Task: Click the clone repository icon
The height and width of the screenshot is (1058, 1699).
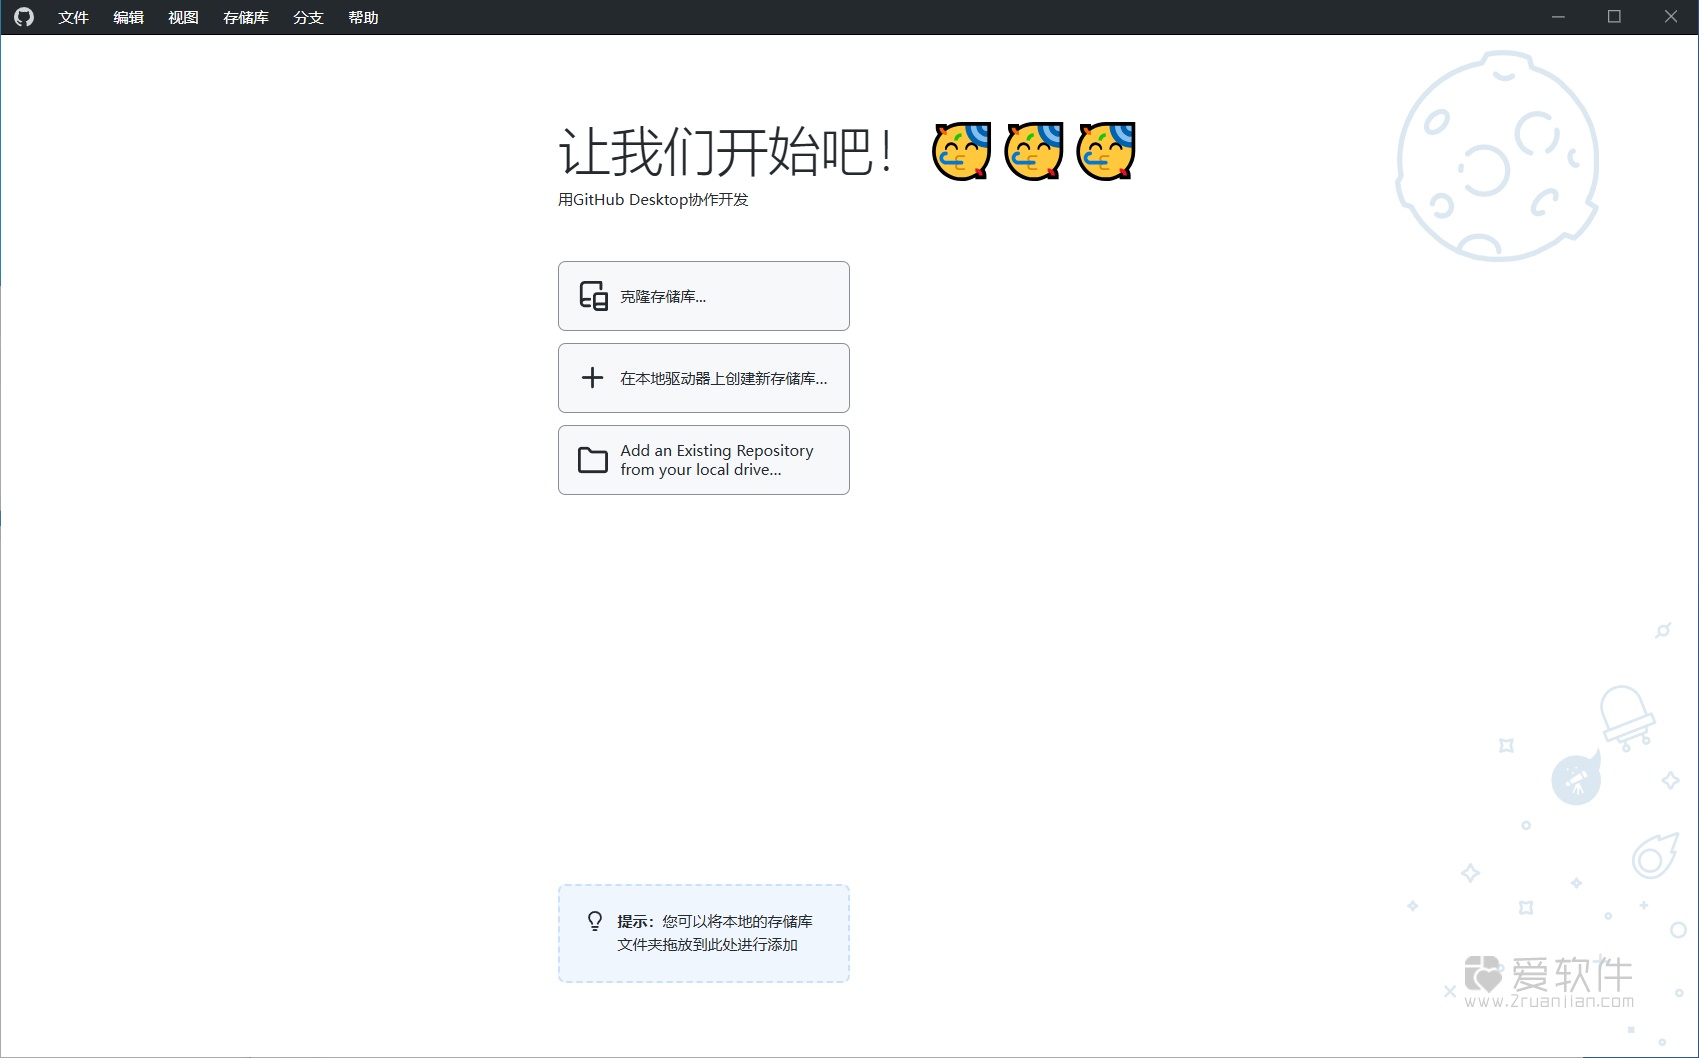Action: [593, 296]
